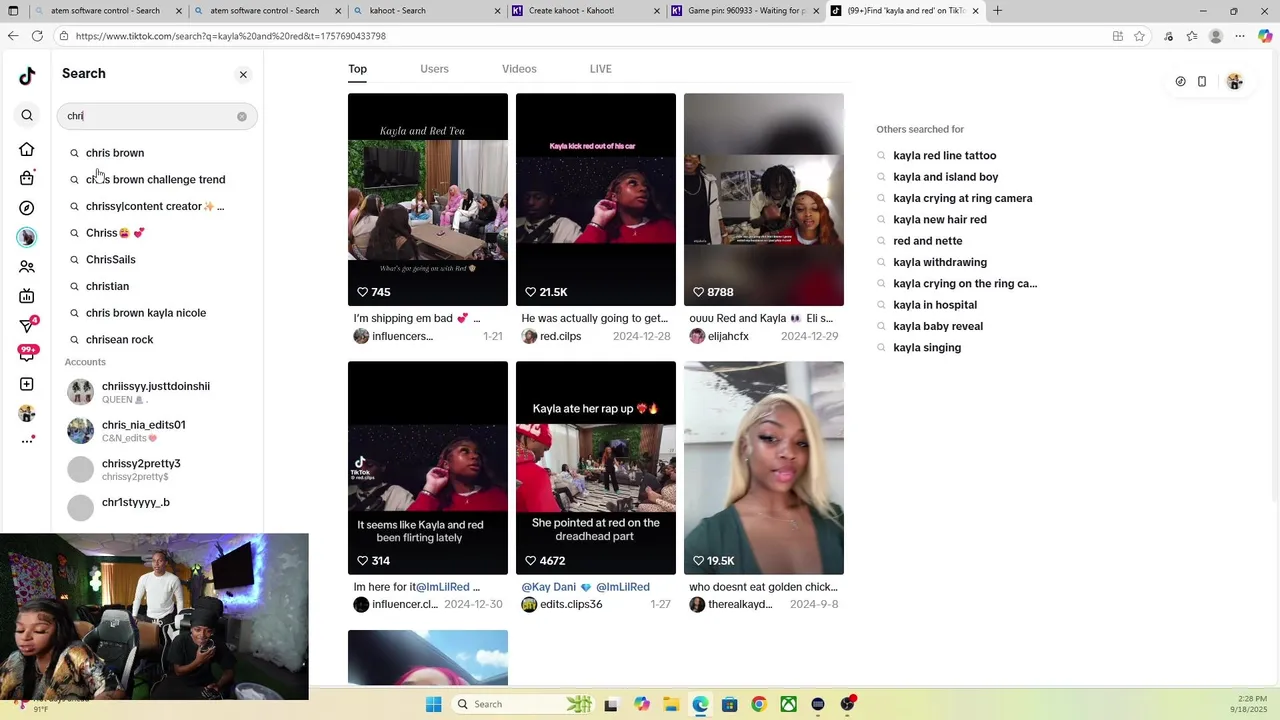Image resolution: width=1280 pixels, height=720 pixels.
Task: Choose suggestion chris brown kayla nicole
Action: pyautogui.click(x=146, y=313)
